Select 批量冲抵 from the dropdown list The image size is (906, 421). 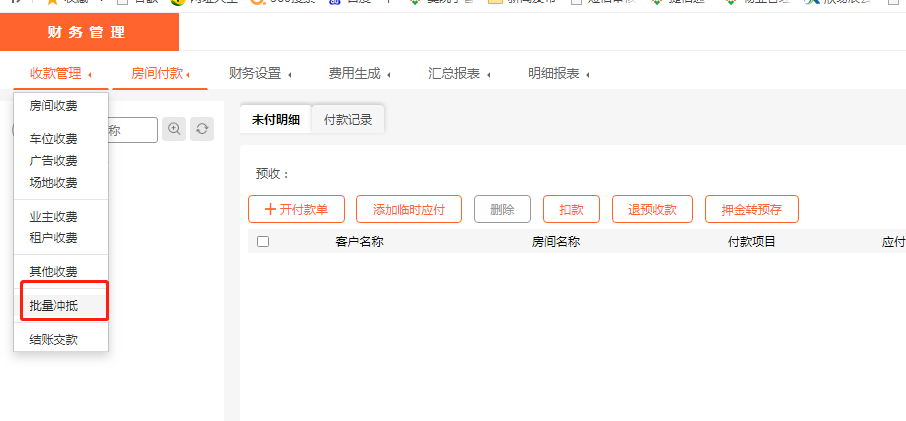54,306
